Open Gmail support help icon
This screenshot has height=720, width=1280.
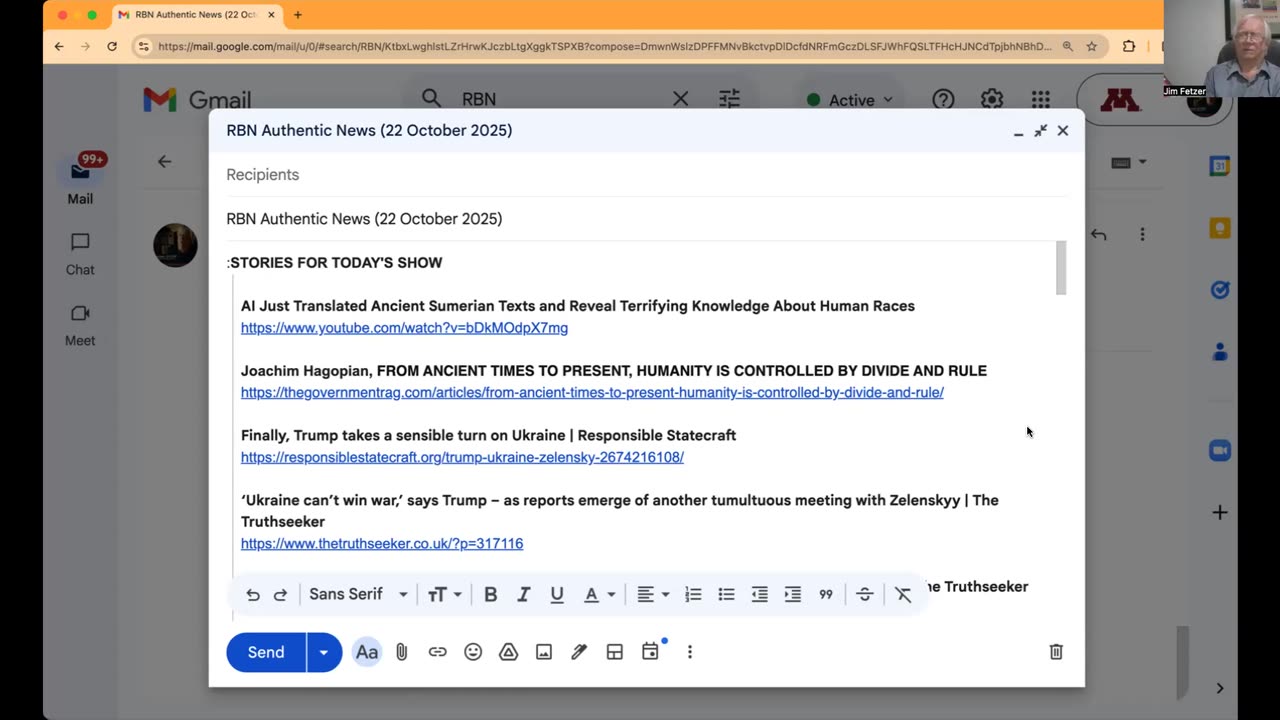pyautogui.click(x=943, y=99)
